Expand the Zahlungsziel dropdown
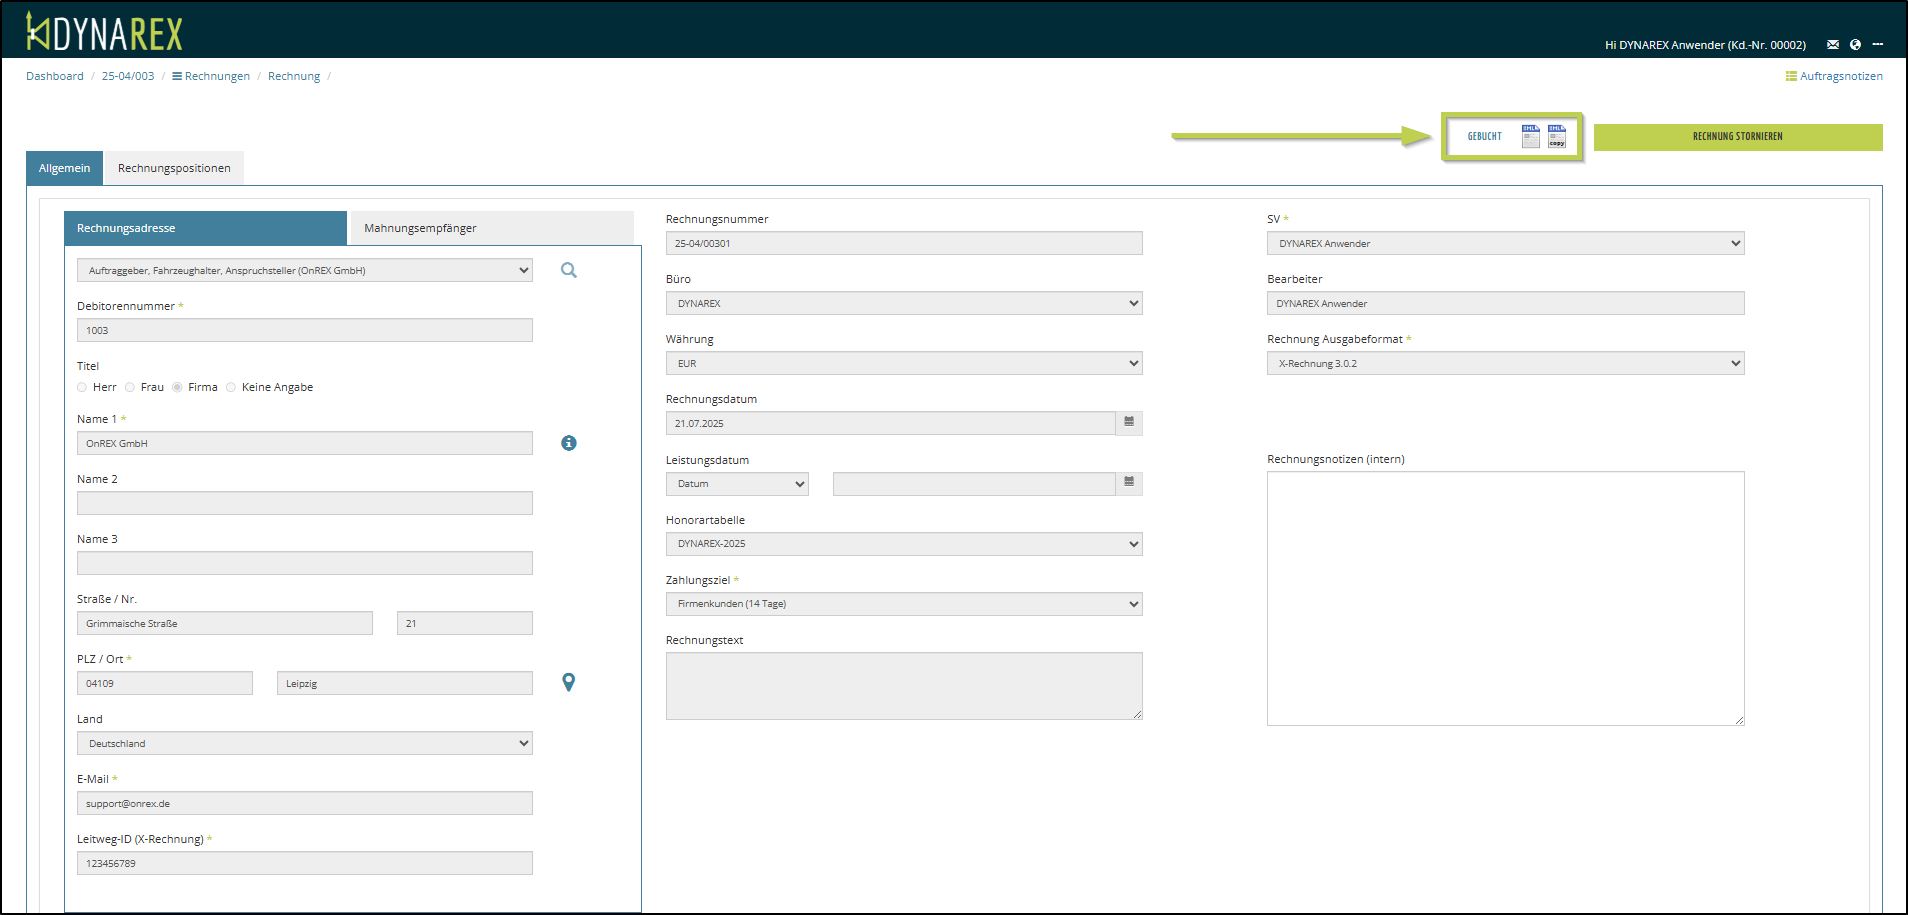 click(x=904, y=604)
